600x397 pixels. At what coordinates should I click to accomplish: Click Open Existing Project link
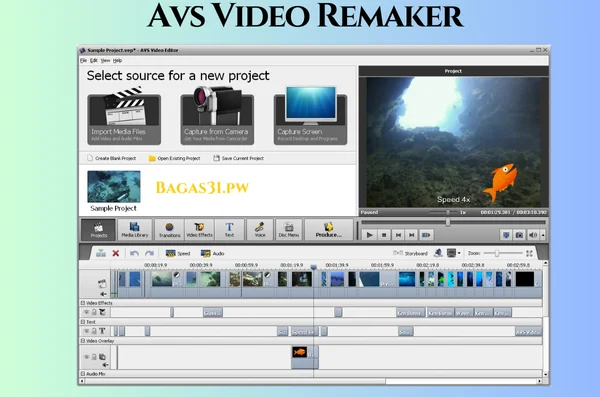(174, 158)
